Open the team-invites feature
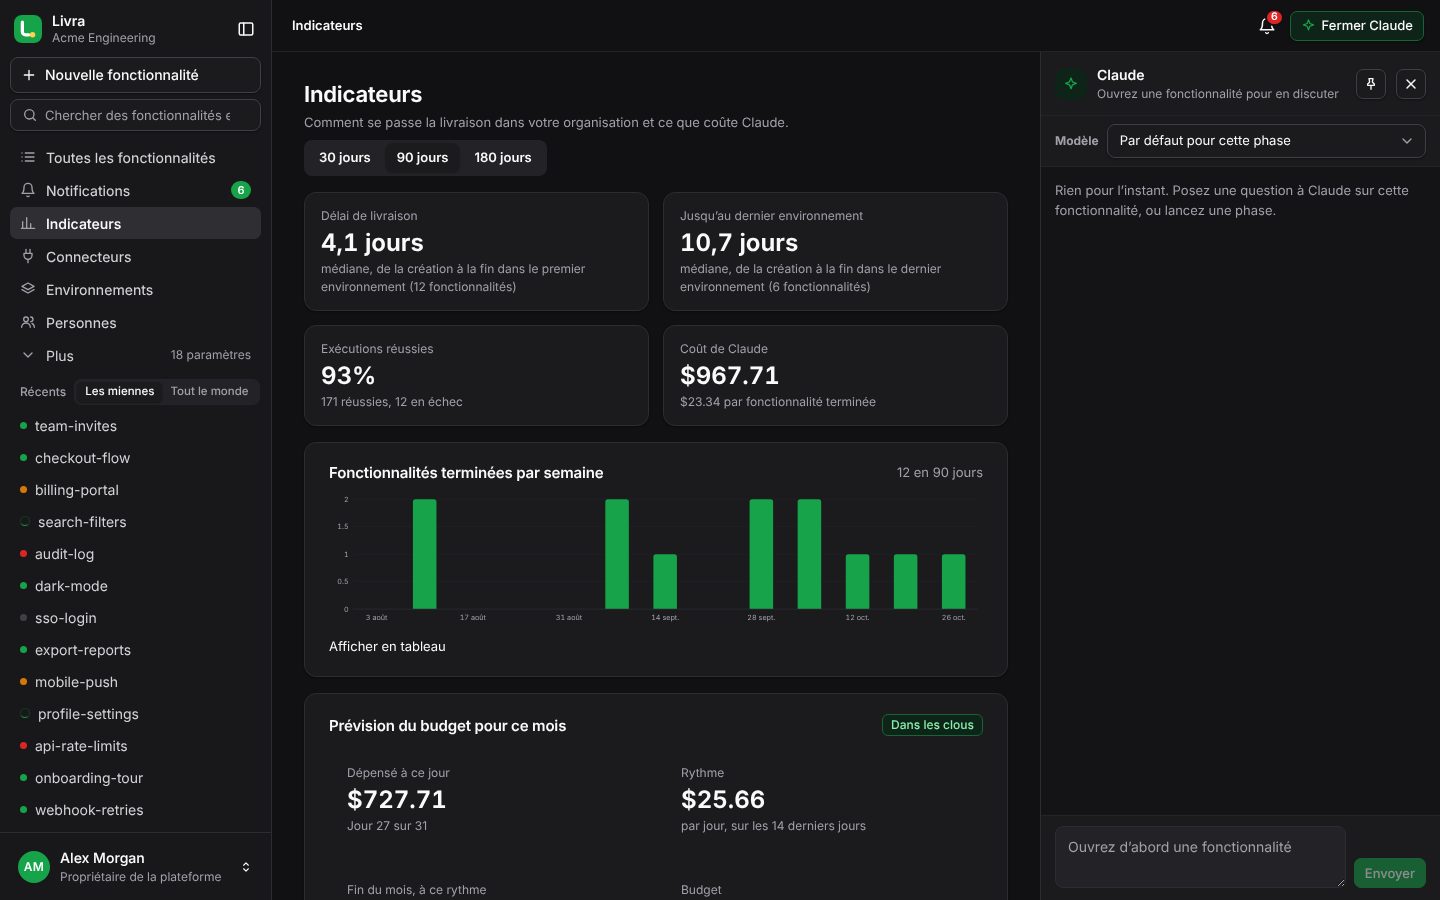The height and width of the screenshot is (900, 1440). click(x=135, y=426)
